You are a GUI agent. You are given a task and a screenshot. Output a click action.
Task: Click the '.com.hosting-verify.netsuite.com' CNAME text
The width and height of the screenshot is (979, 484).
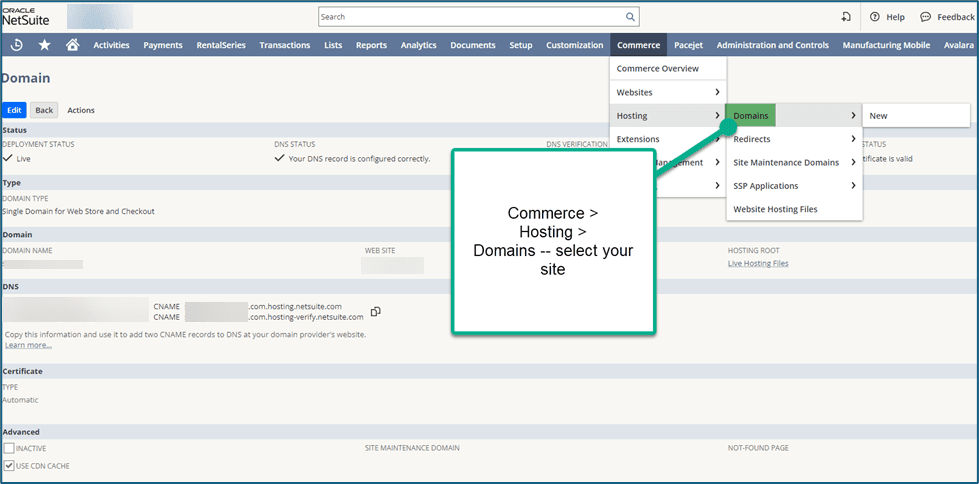pyautogui.click(x=306, y=317)
